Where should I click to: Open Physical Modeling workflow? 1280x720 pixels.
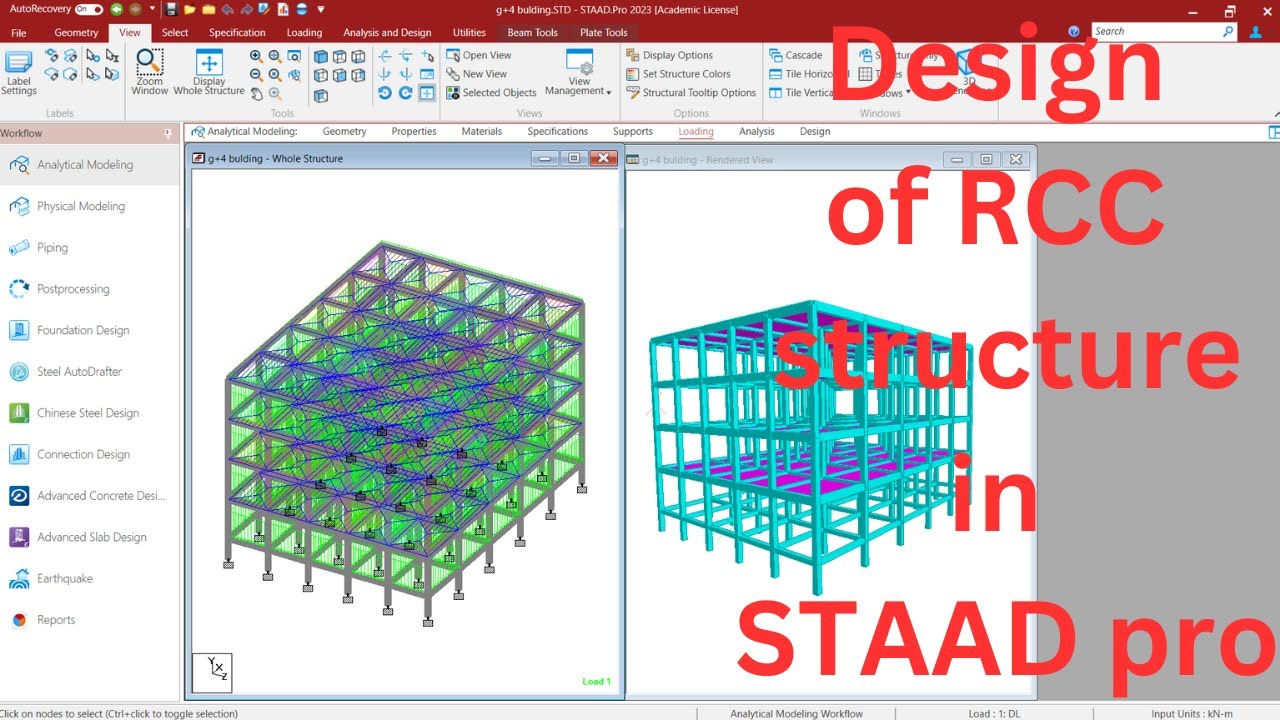click(x=90, y=206)
